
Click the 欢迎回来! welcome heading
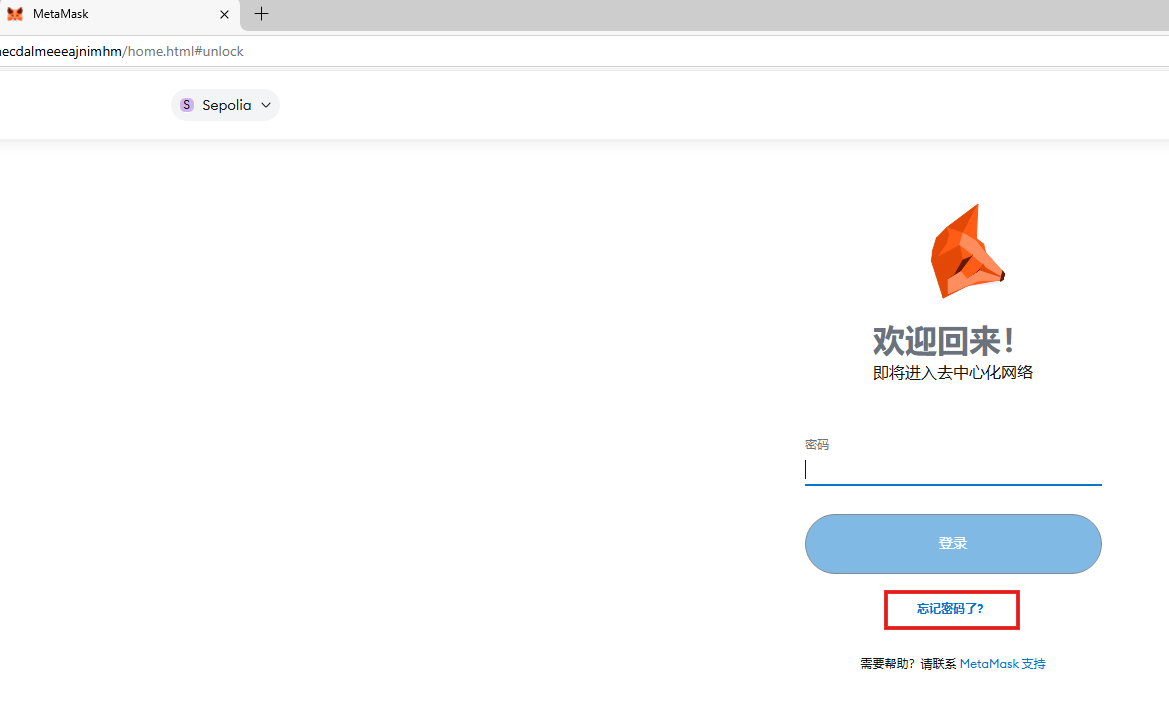click(946, 341)
